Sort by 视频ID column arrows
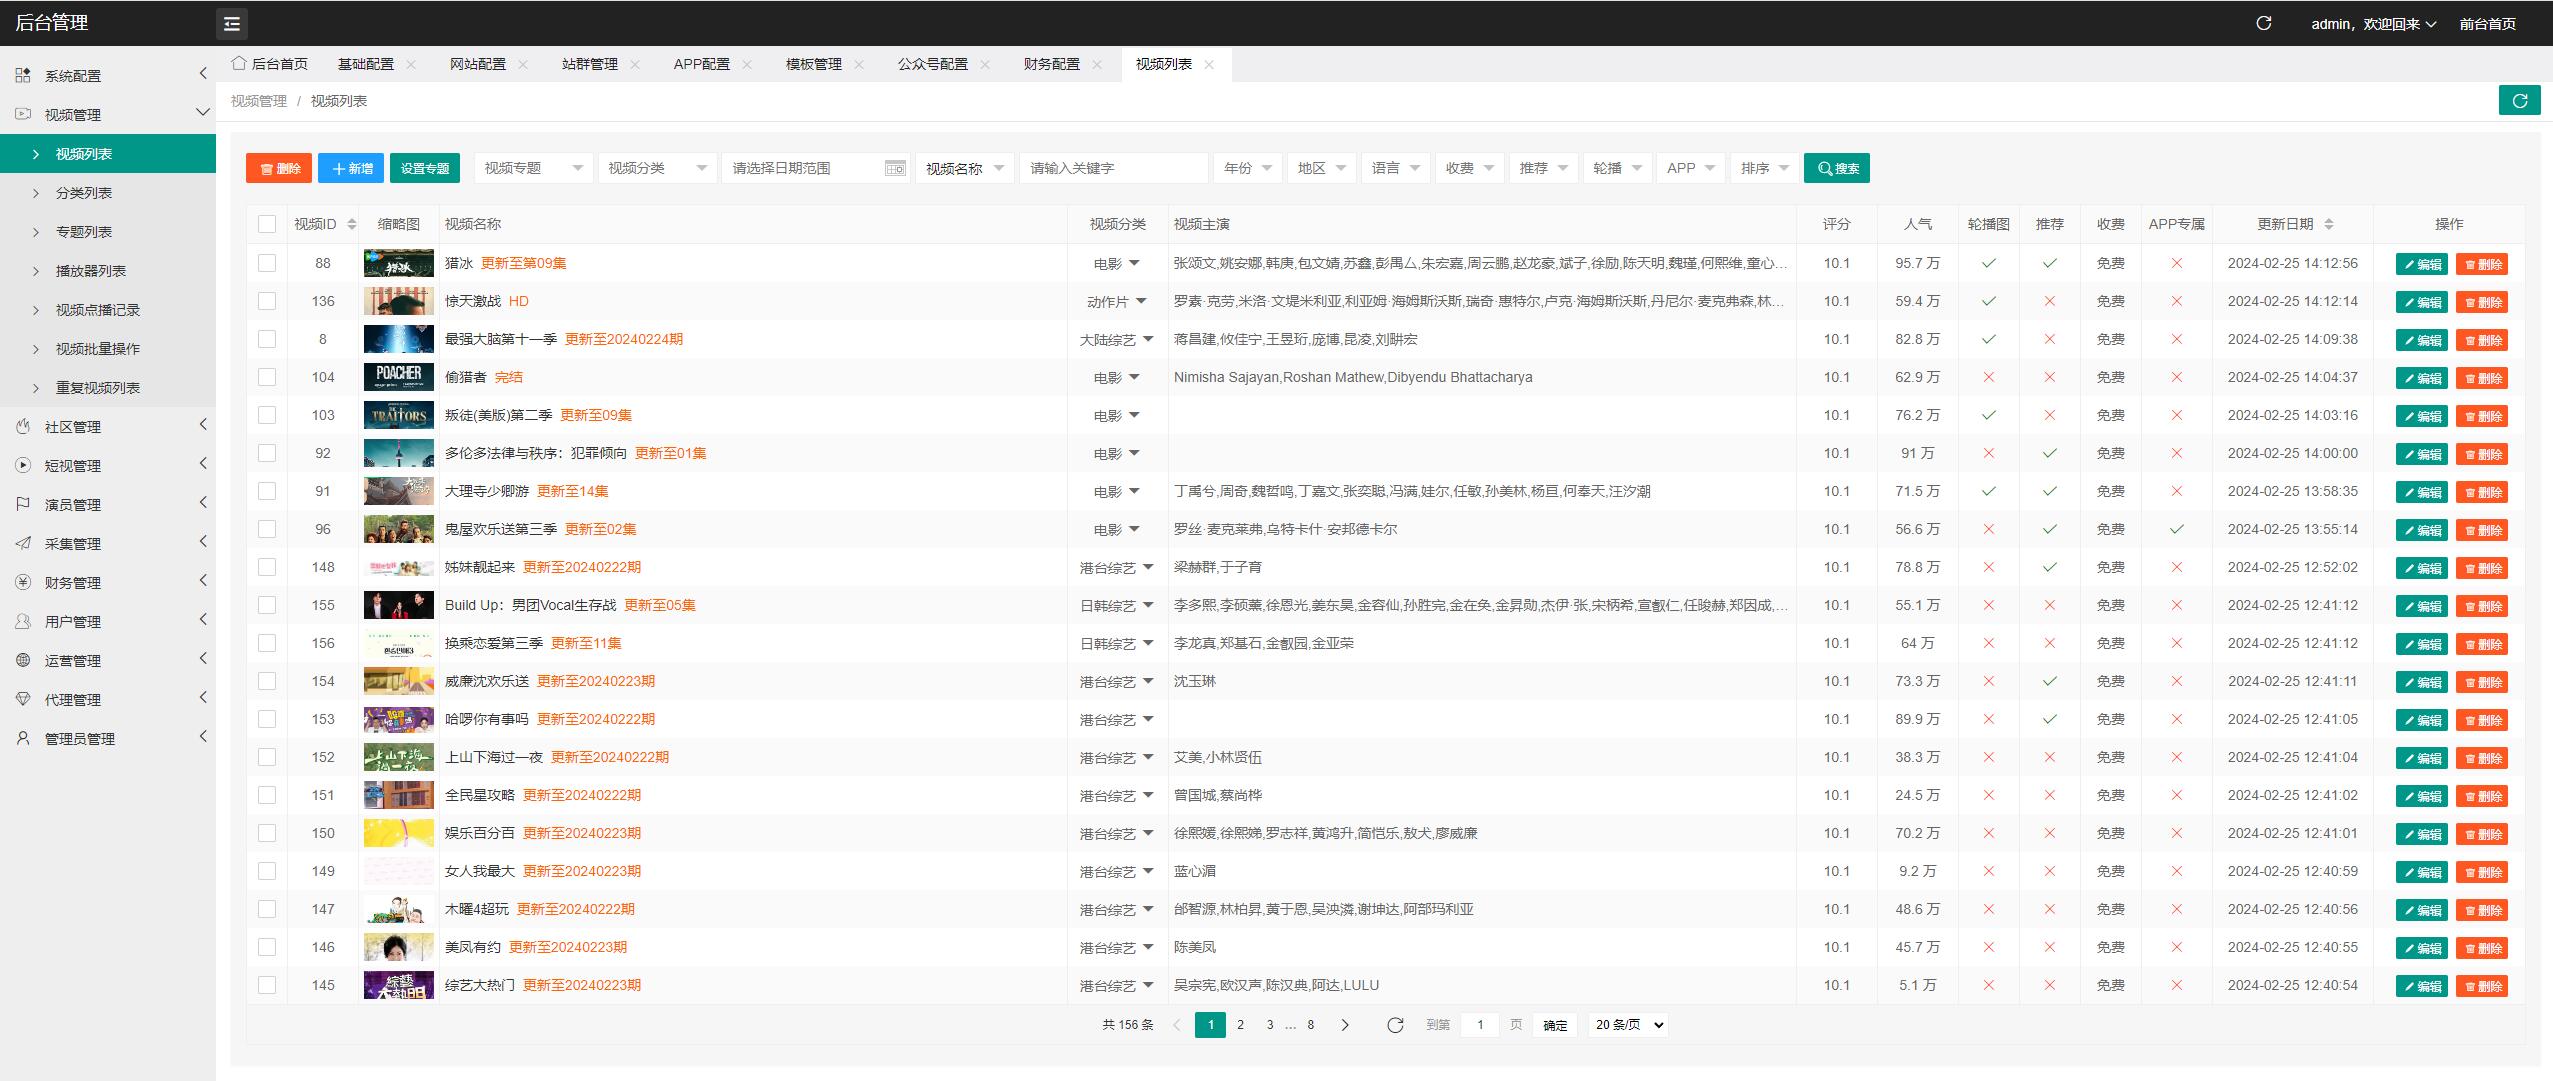The image size is (2553, 1081). pyautogui.click(x=351, y=224)
